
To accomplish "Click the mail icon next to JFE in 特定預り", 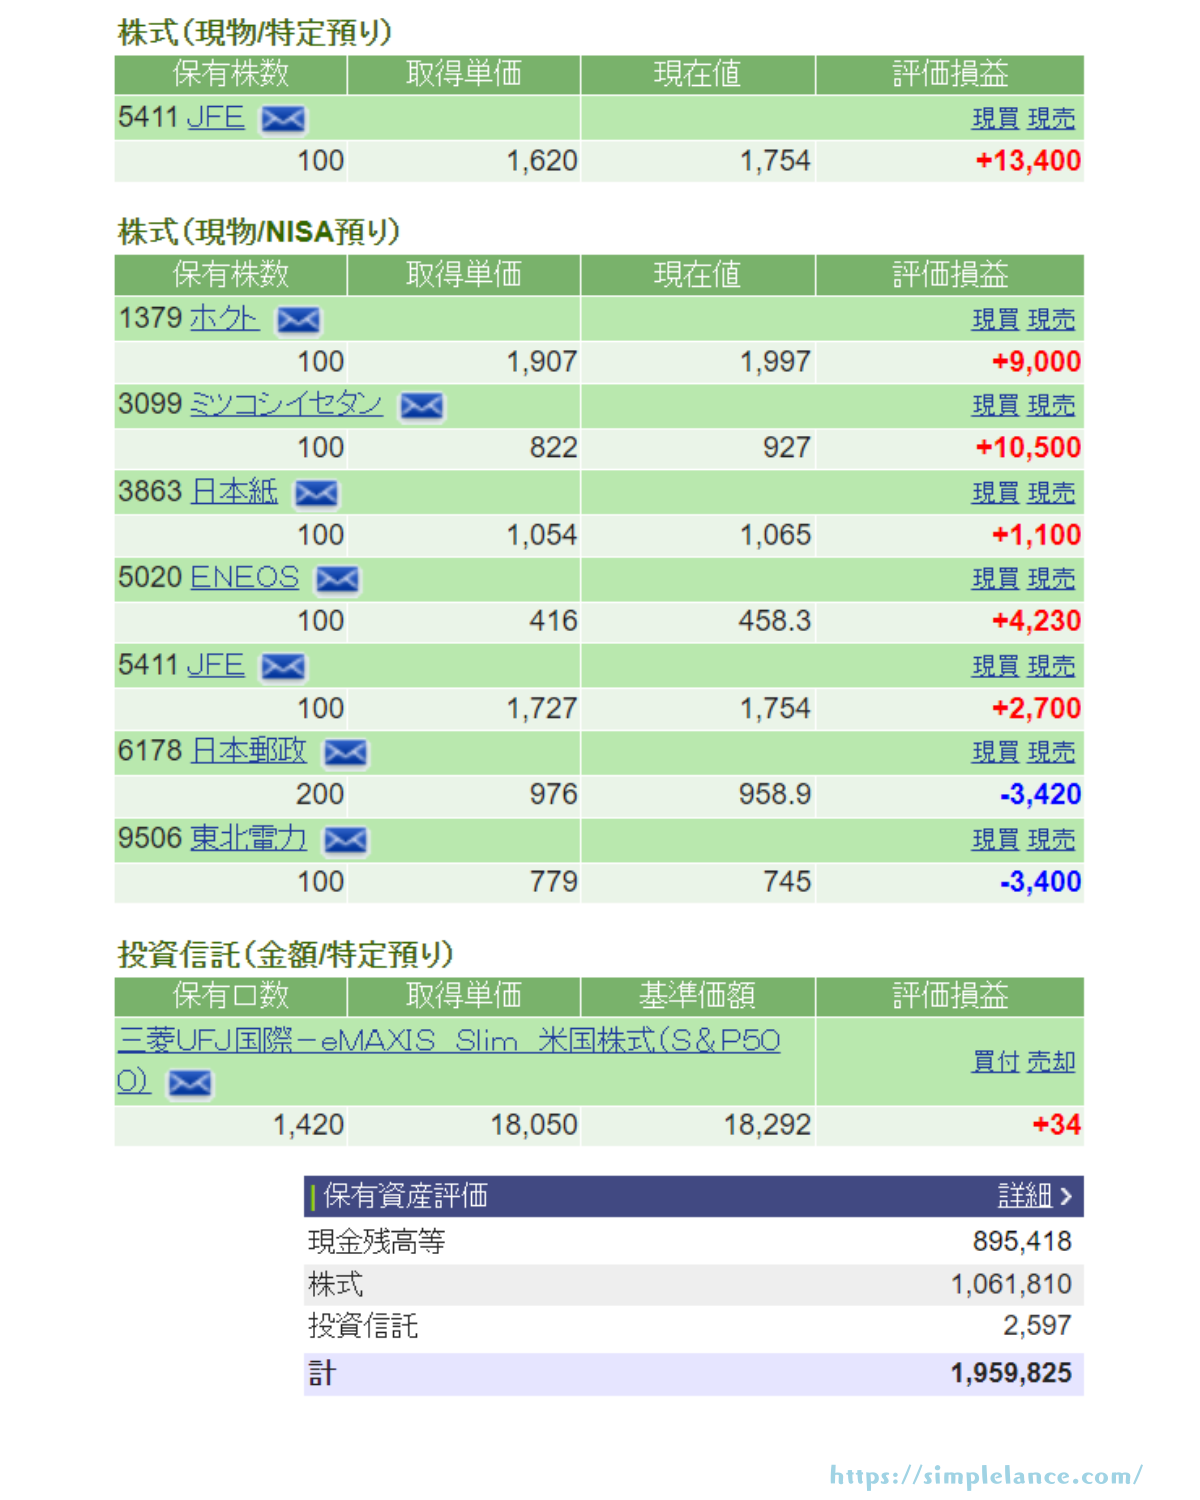I will [283, 120].
